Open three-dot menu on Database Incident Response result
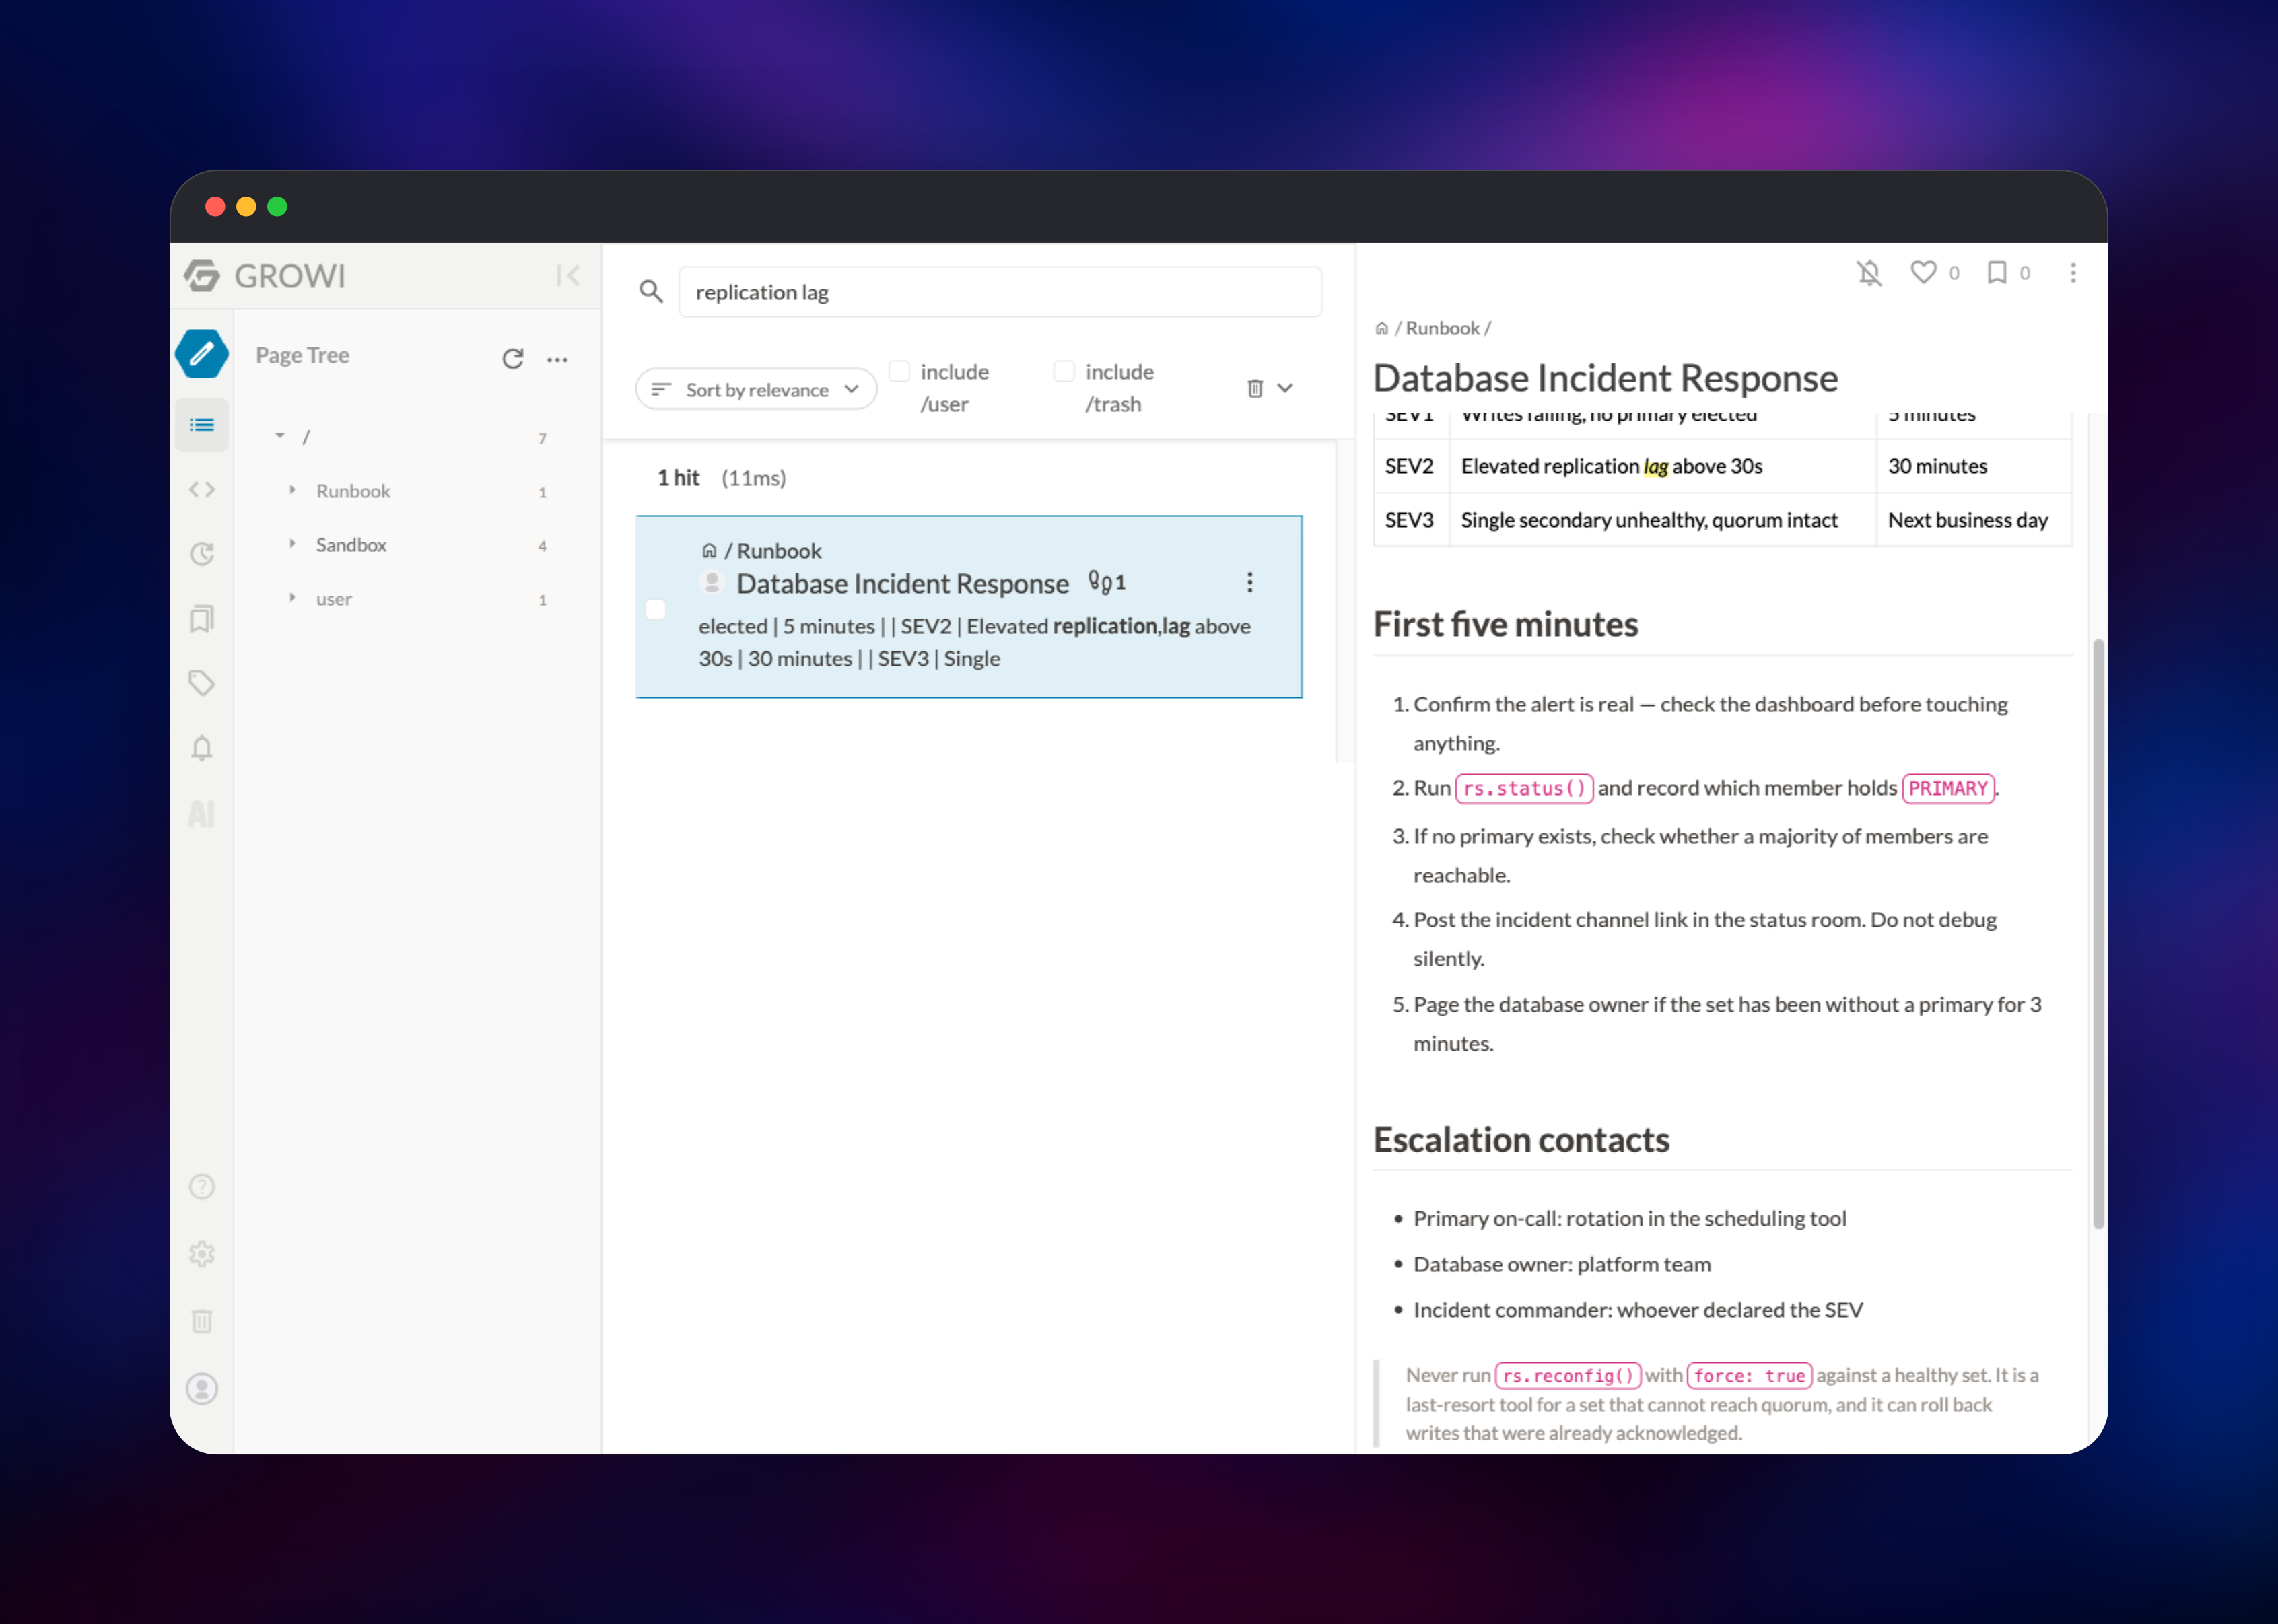This screenshot has height=1624, width=2278. 1249,582
